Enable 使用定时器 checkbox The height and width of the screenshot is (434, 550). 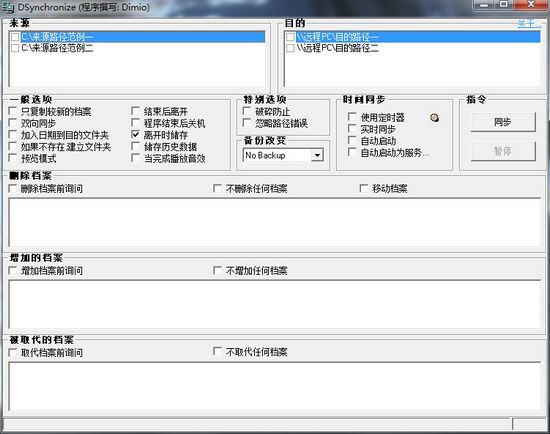(352, 117)
